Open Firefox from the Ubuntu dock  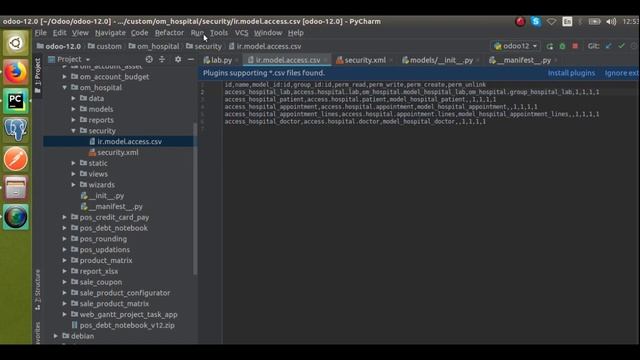pos(16,72)
